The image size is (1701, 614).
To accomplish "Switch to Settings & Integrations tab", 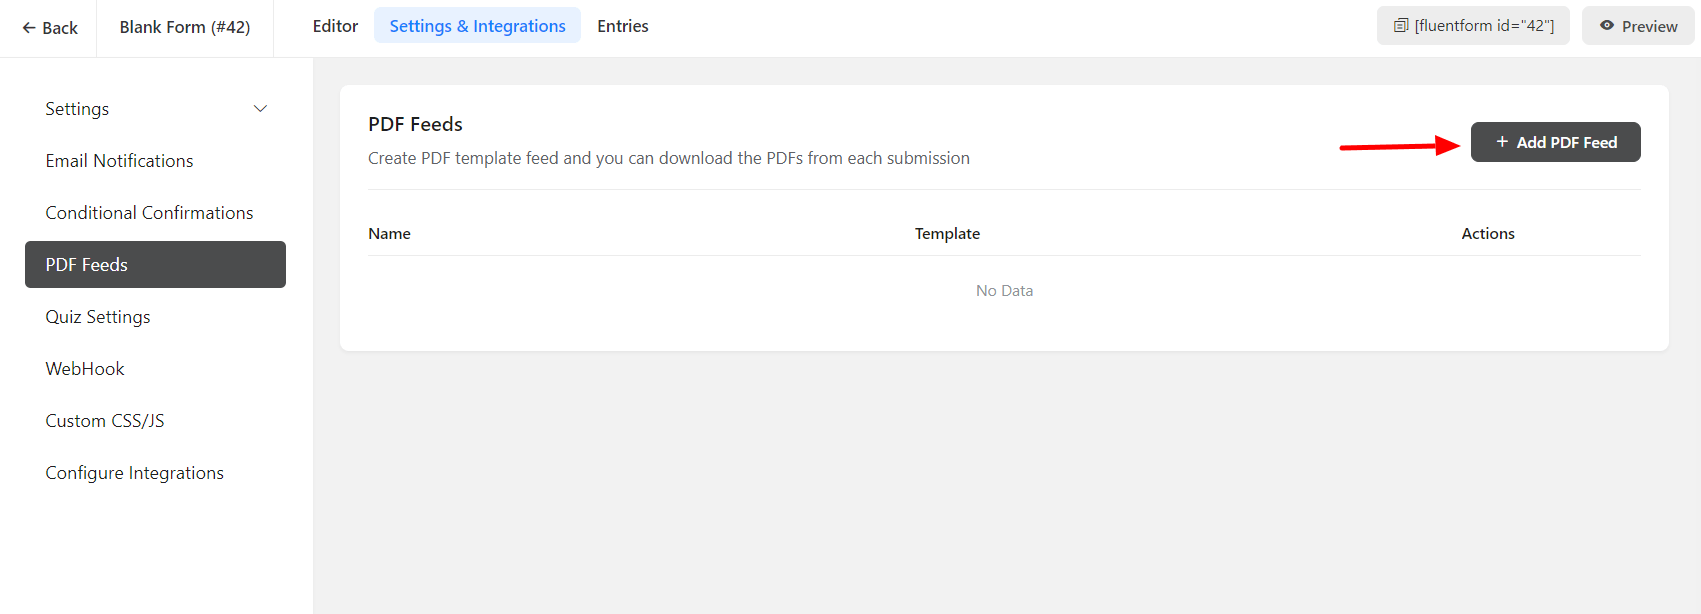I will pyautogui.click(x=477, y=26).
